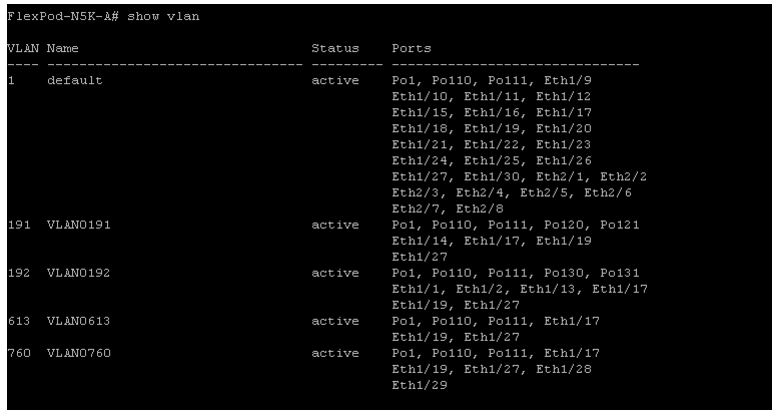Click the FlexPod-N5K-A# prompt
Screen dimensions: 779x416
point(63,16)
